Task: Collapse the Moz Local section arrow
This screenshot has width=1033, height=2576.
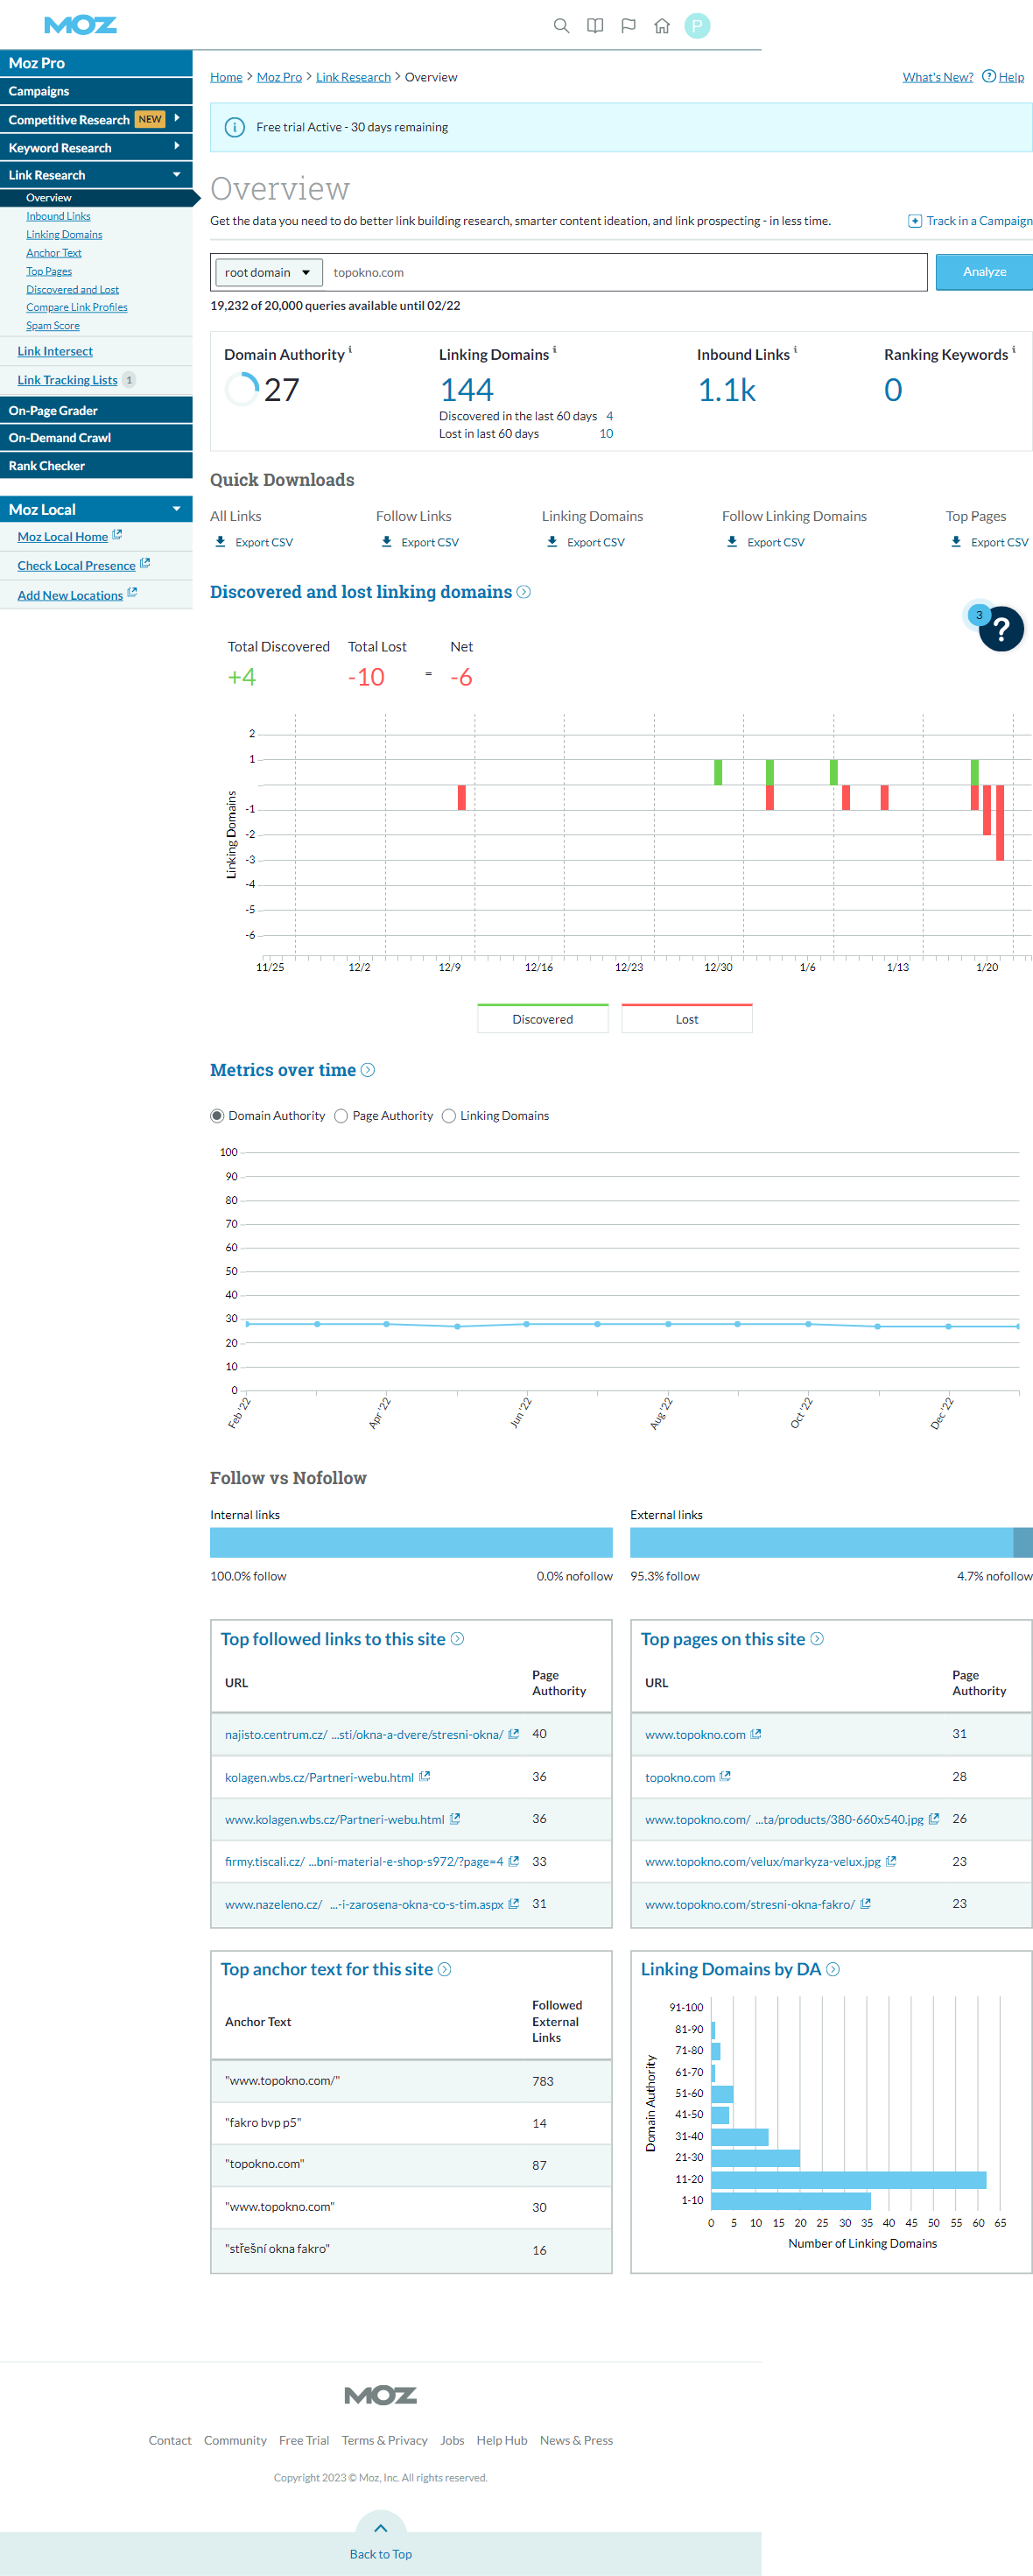Action: point(177,509)
